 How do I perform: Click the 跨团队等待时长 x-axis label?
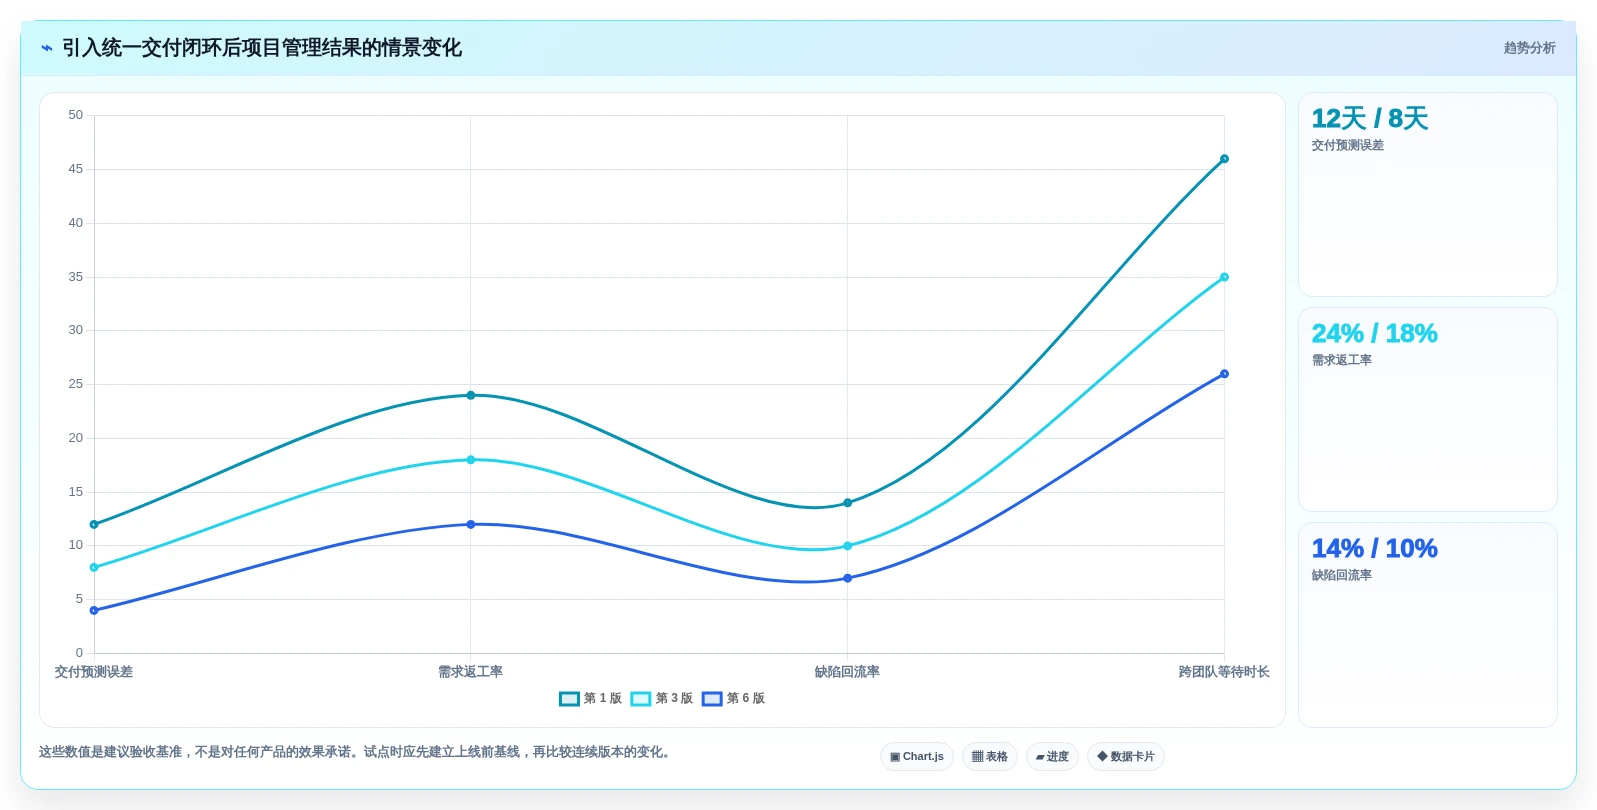1224,672
